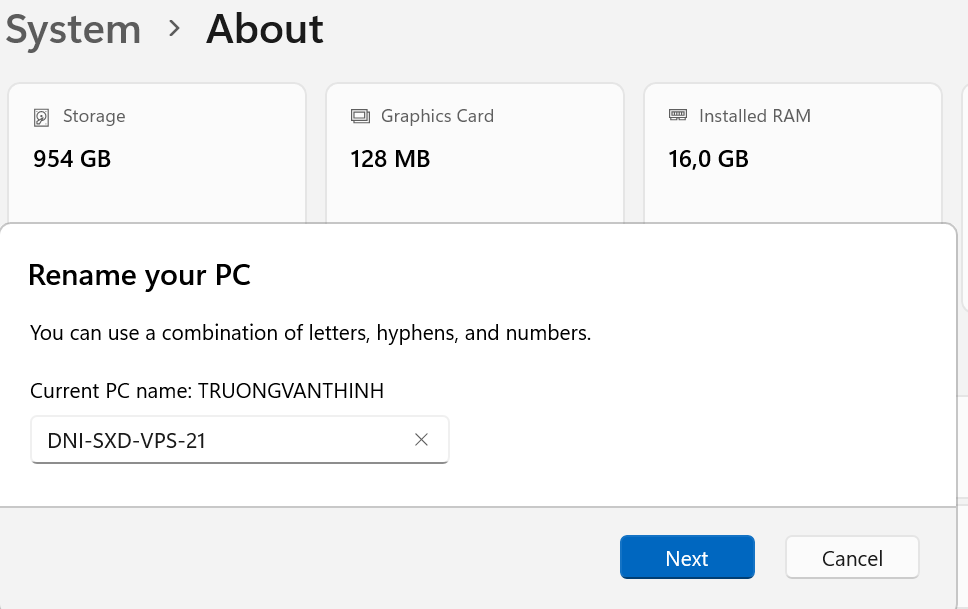Click the breadcrumb chevron after System

point(174,29)
